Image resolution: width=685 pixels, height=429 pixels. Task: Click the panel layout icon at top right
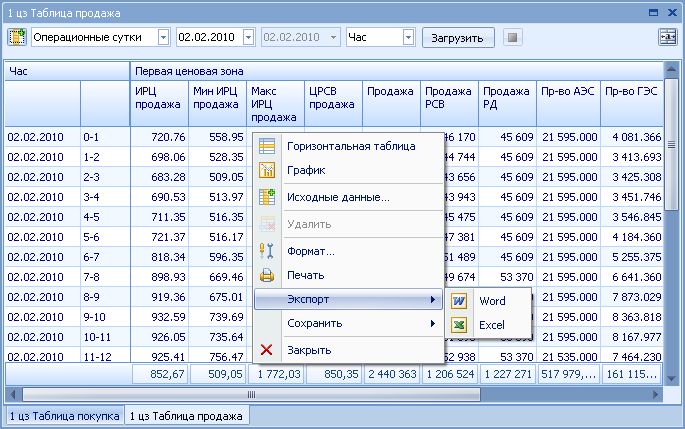667,37
